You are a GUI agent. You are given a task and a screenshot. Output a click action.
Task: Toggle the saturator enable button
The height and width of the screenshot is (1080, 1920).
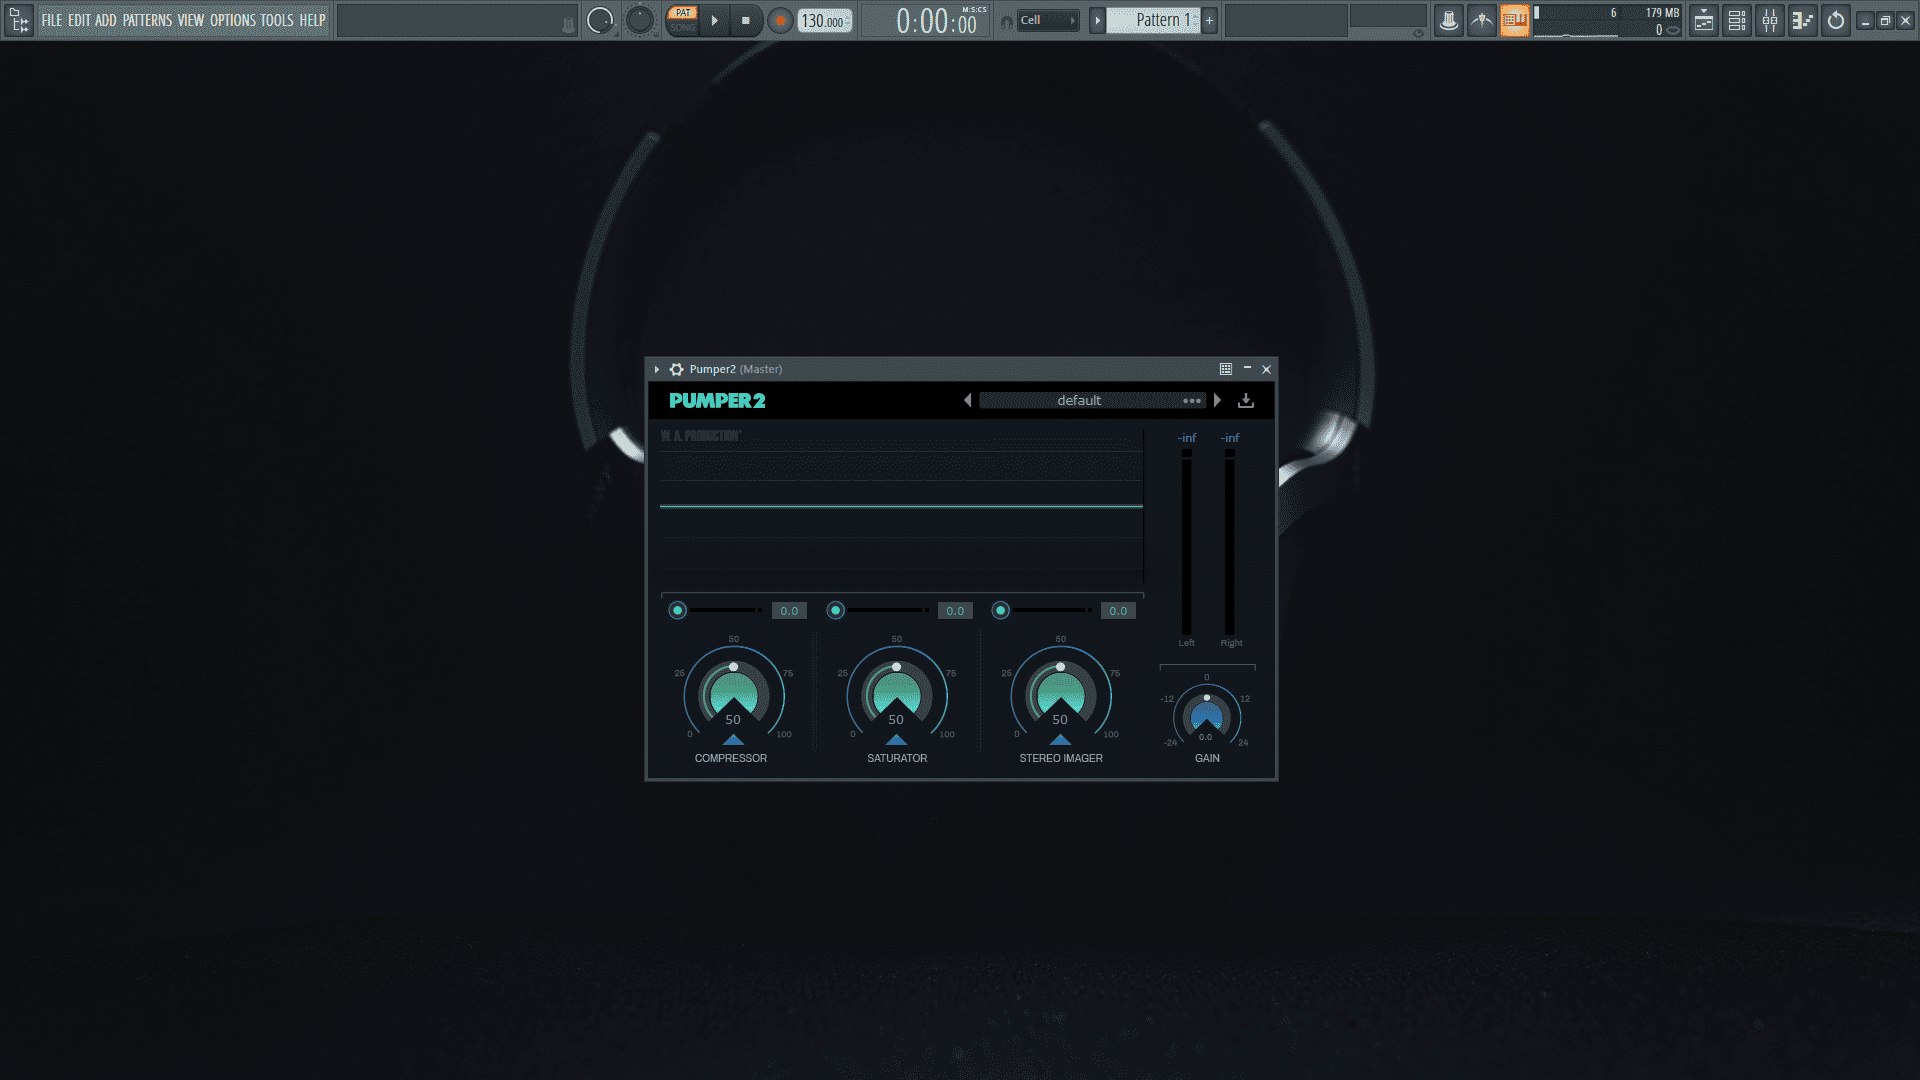[835, 610]
